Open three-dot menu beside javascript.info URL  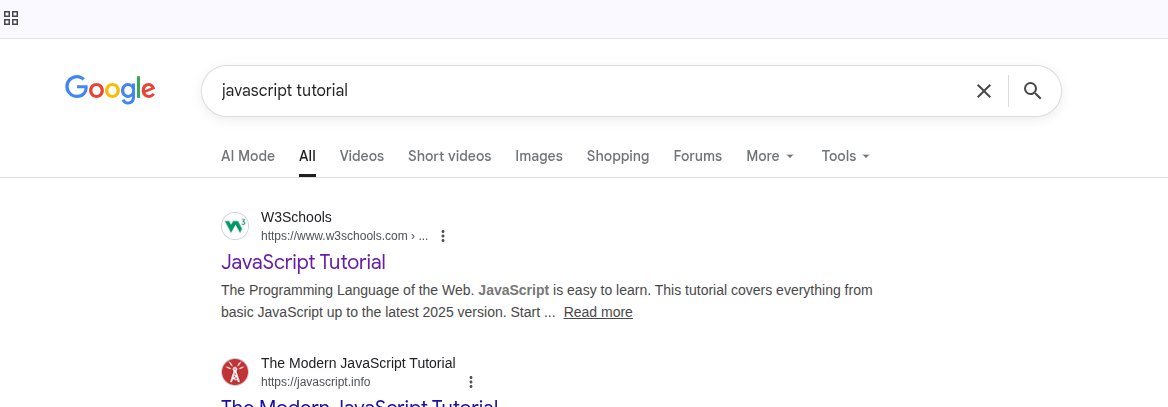coord(471,382)
